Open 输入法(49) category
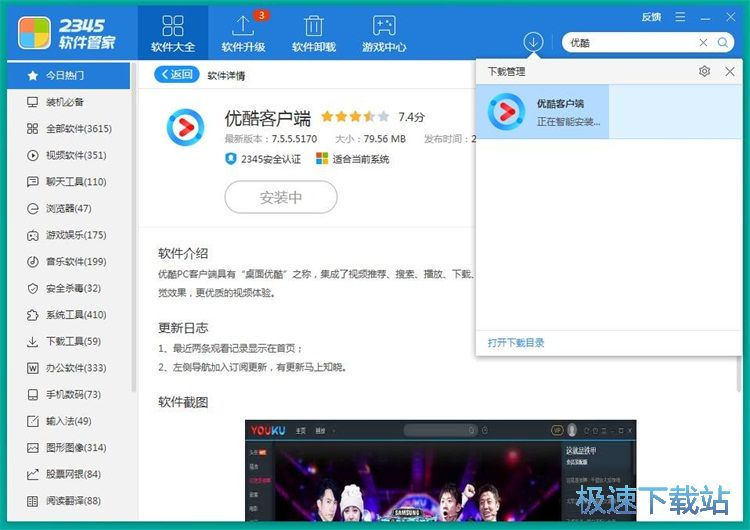 (x=68, y=421)
